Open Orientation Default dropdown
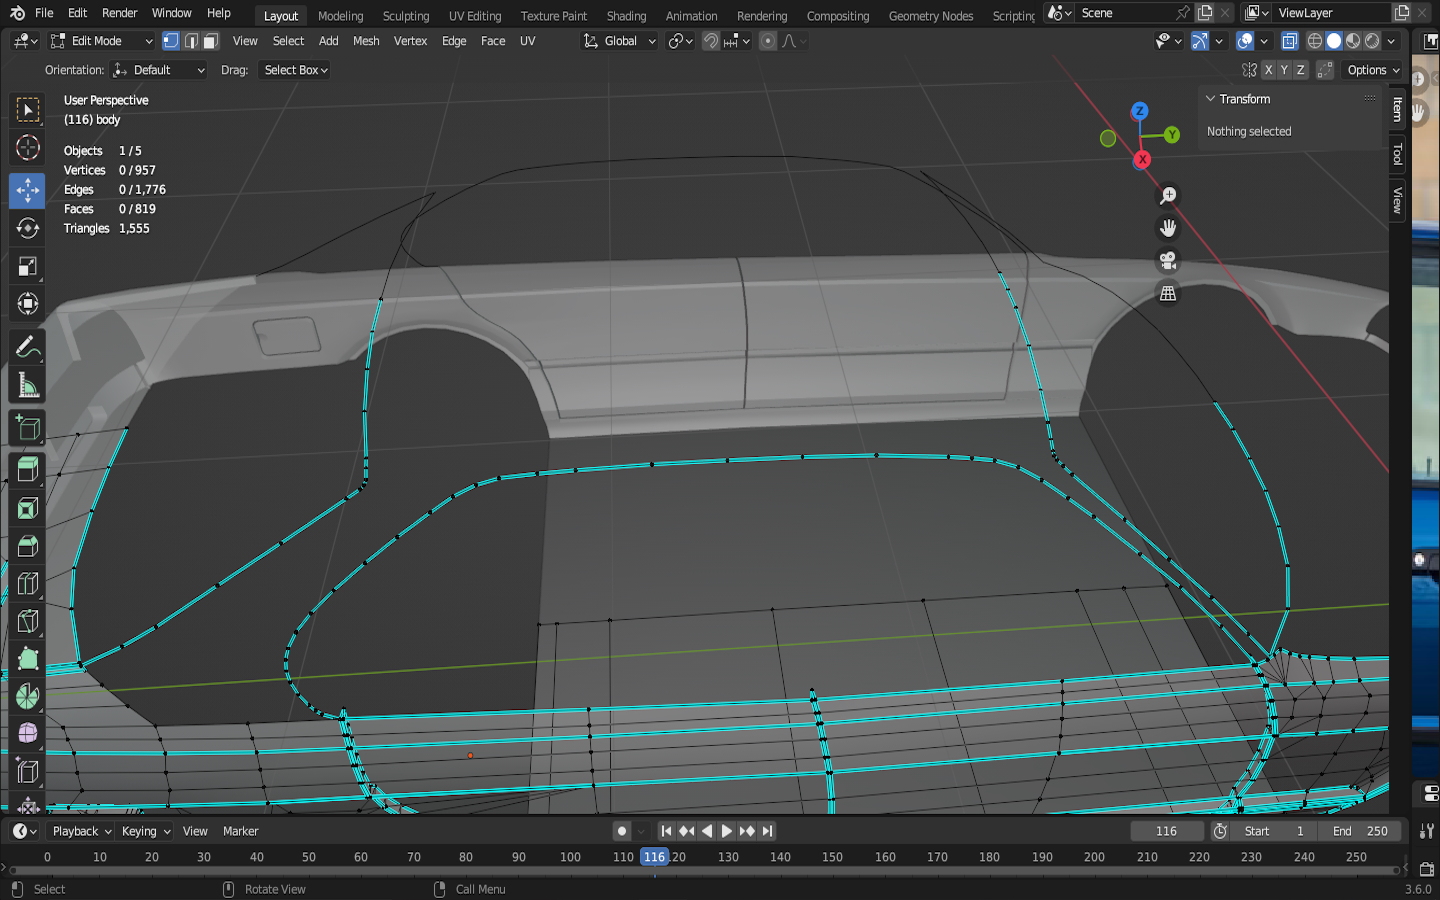 pyautogui.click(x=159, y=70)
